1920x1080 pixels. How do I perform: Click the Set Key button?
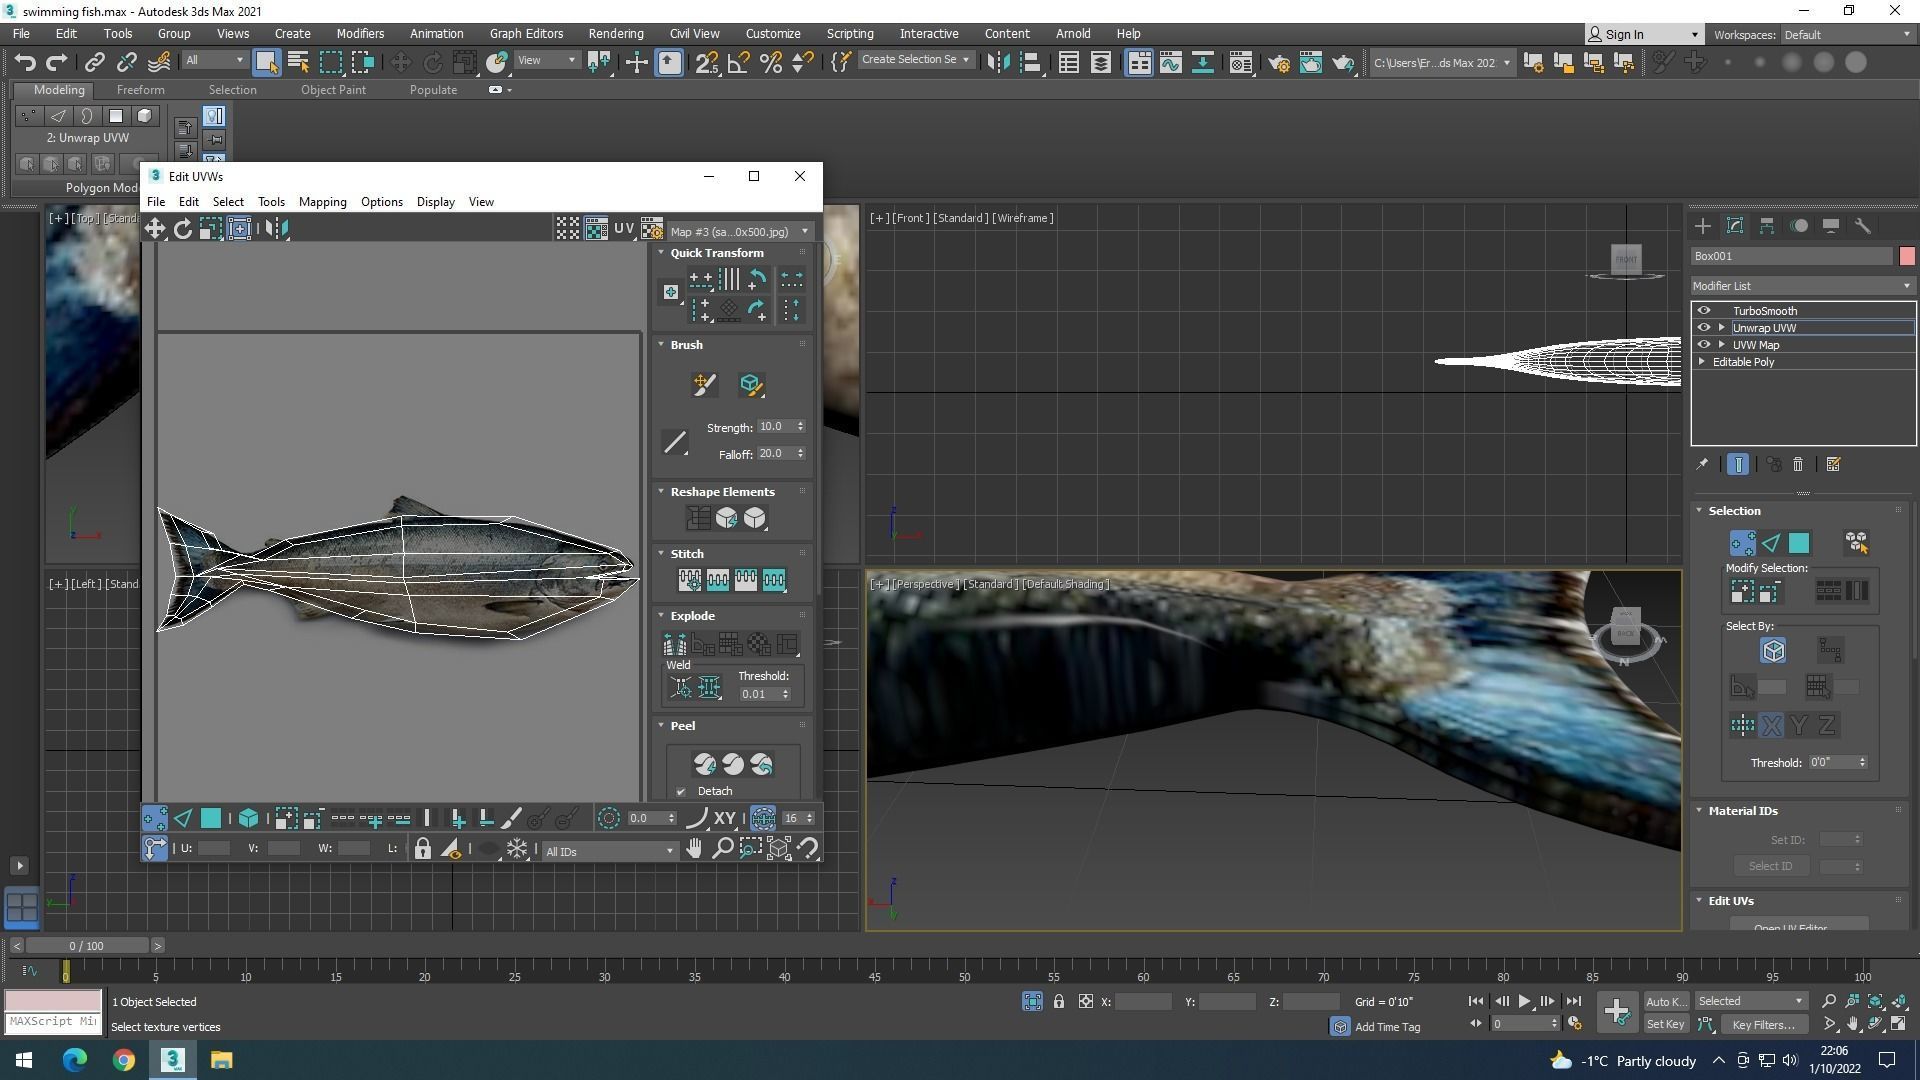[1666, 1025]
